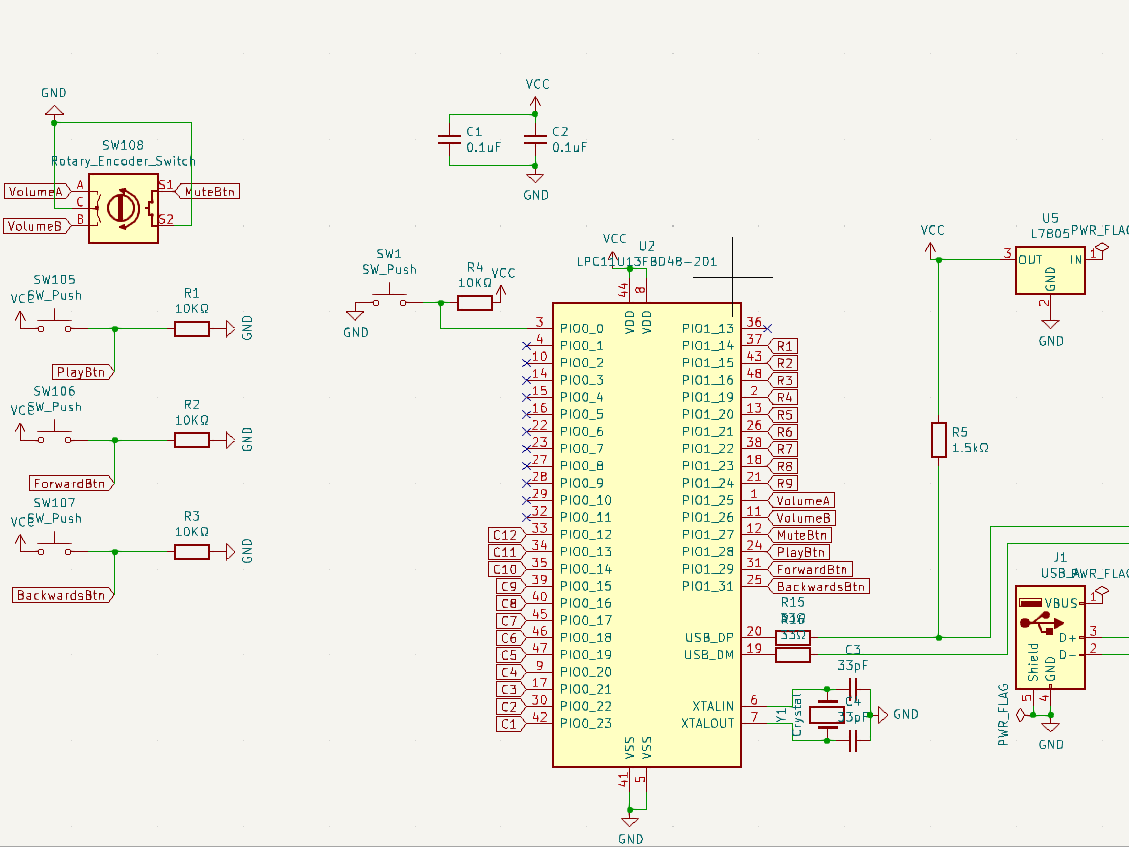
Task: Click the R1 label at PIO1_14
Action: tap(783, 346)
